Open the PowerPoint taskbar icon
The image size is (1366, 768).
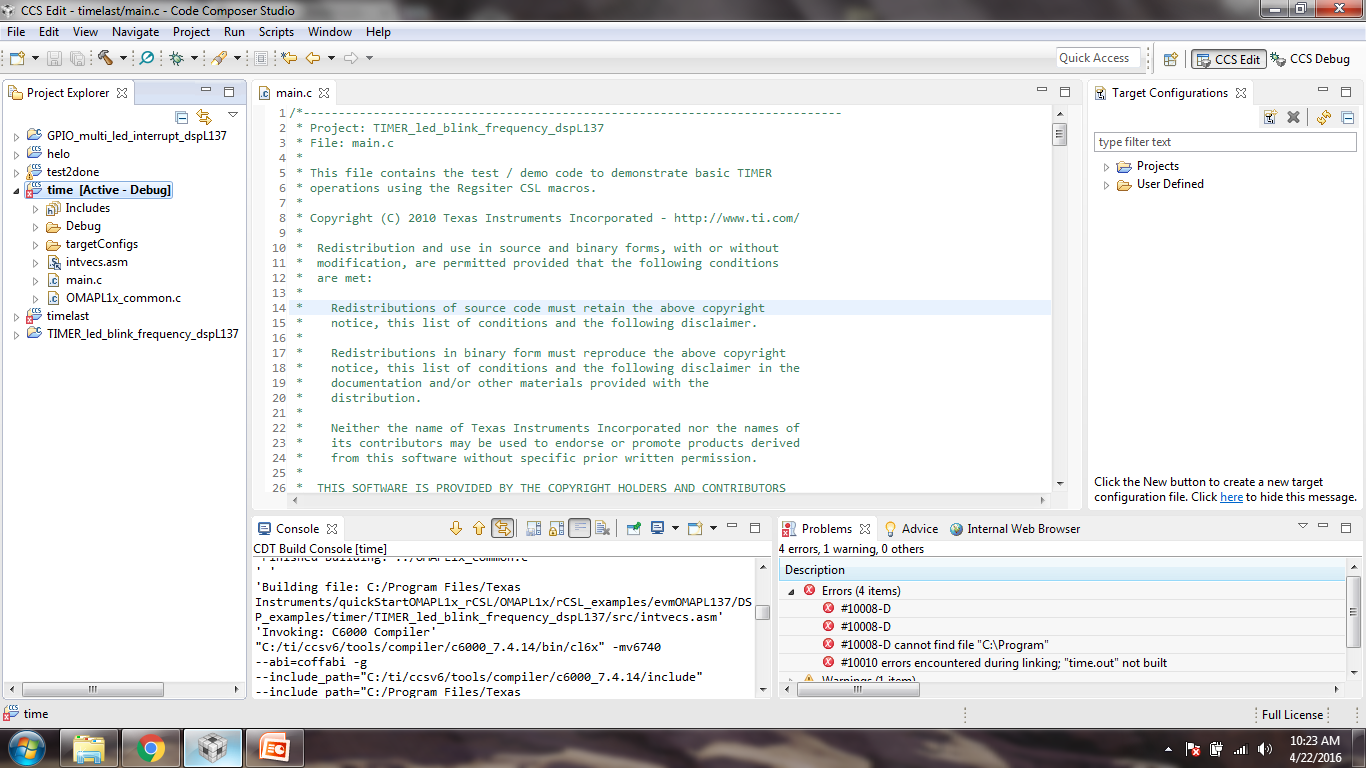click(x=274, y=748)
